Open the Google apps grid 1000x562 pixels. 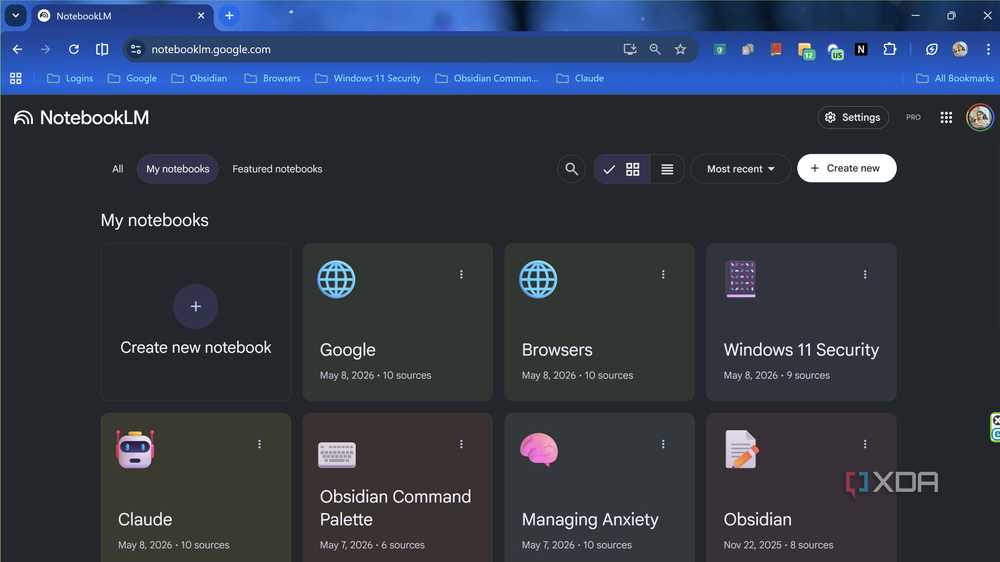[946, 117]
